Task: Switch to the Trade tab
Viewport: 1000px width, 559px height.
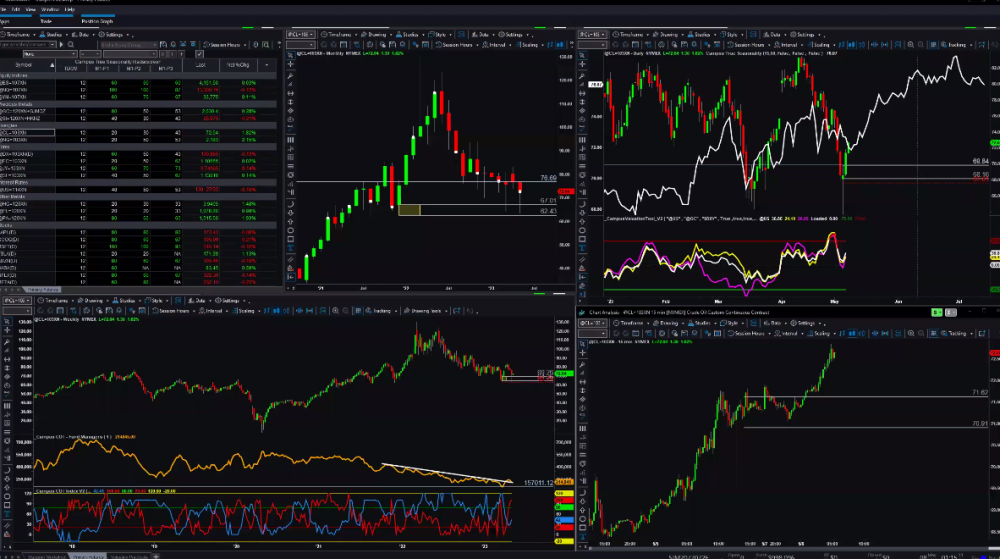Action: (46, 21)
